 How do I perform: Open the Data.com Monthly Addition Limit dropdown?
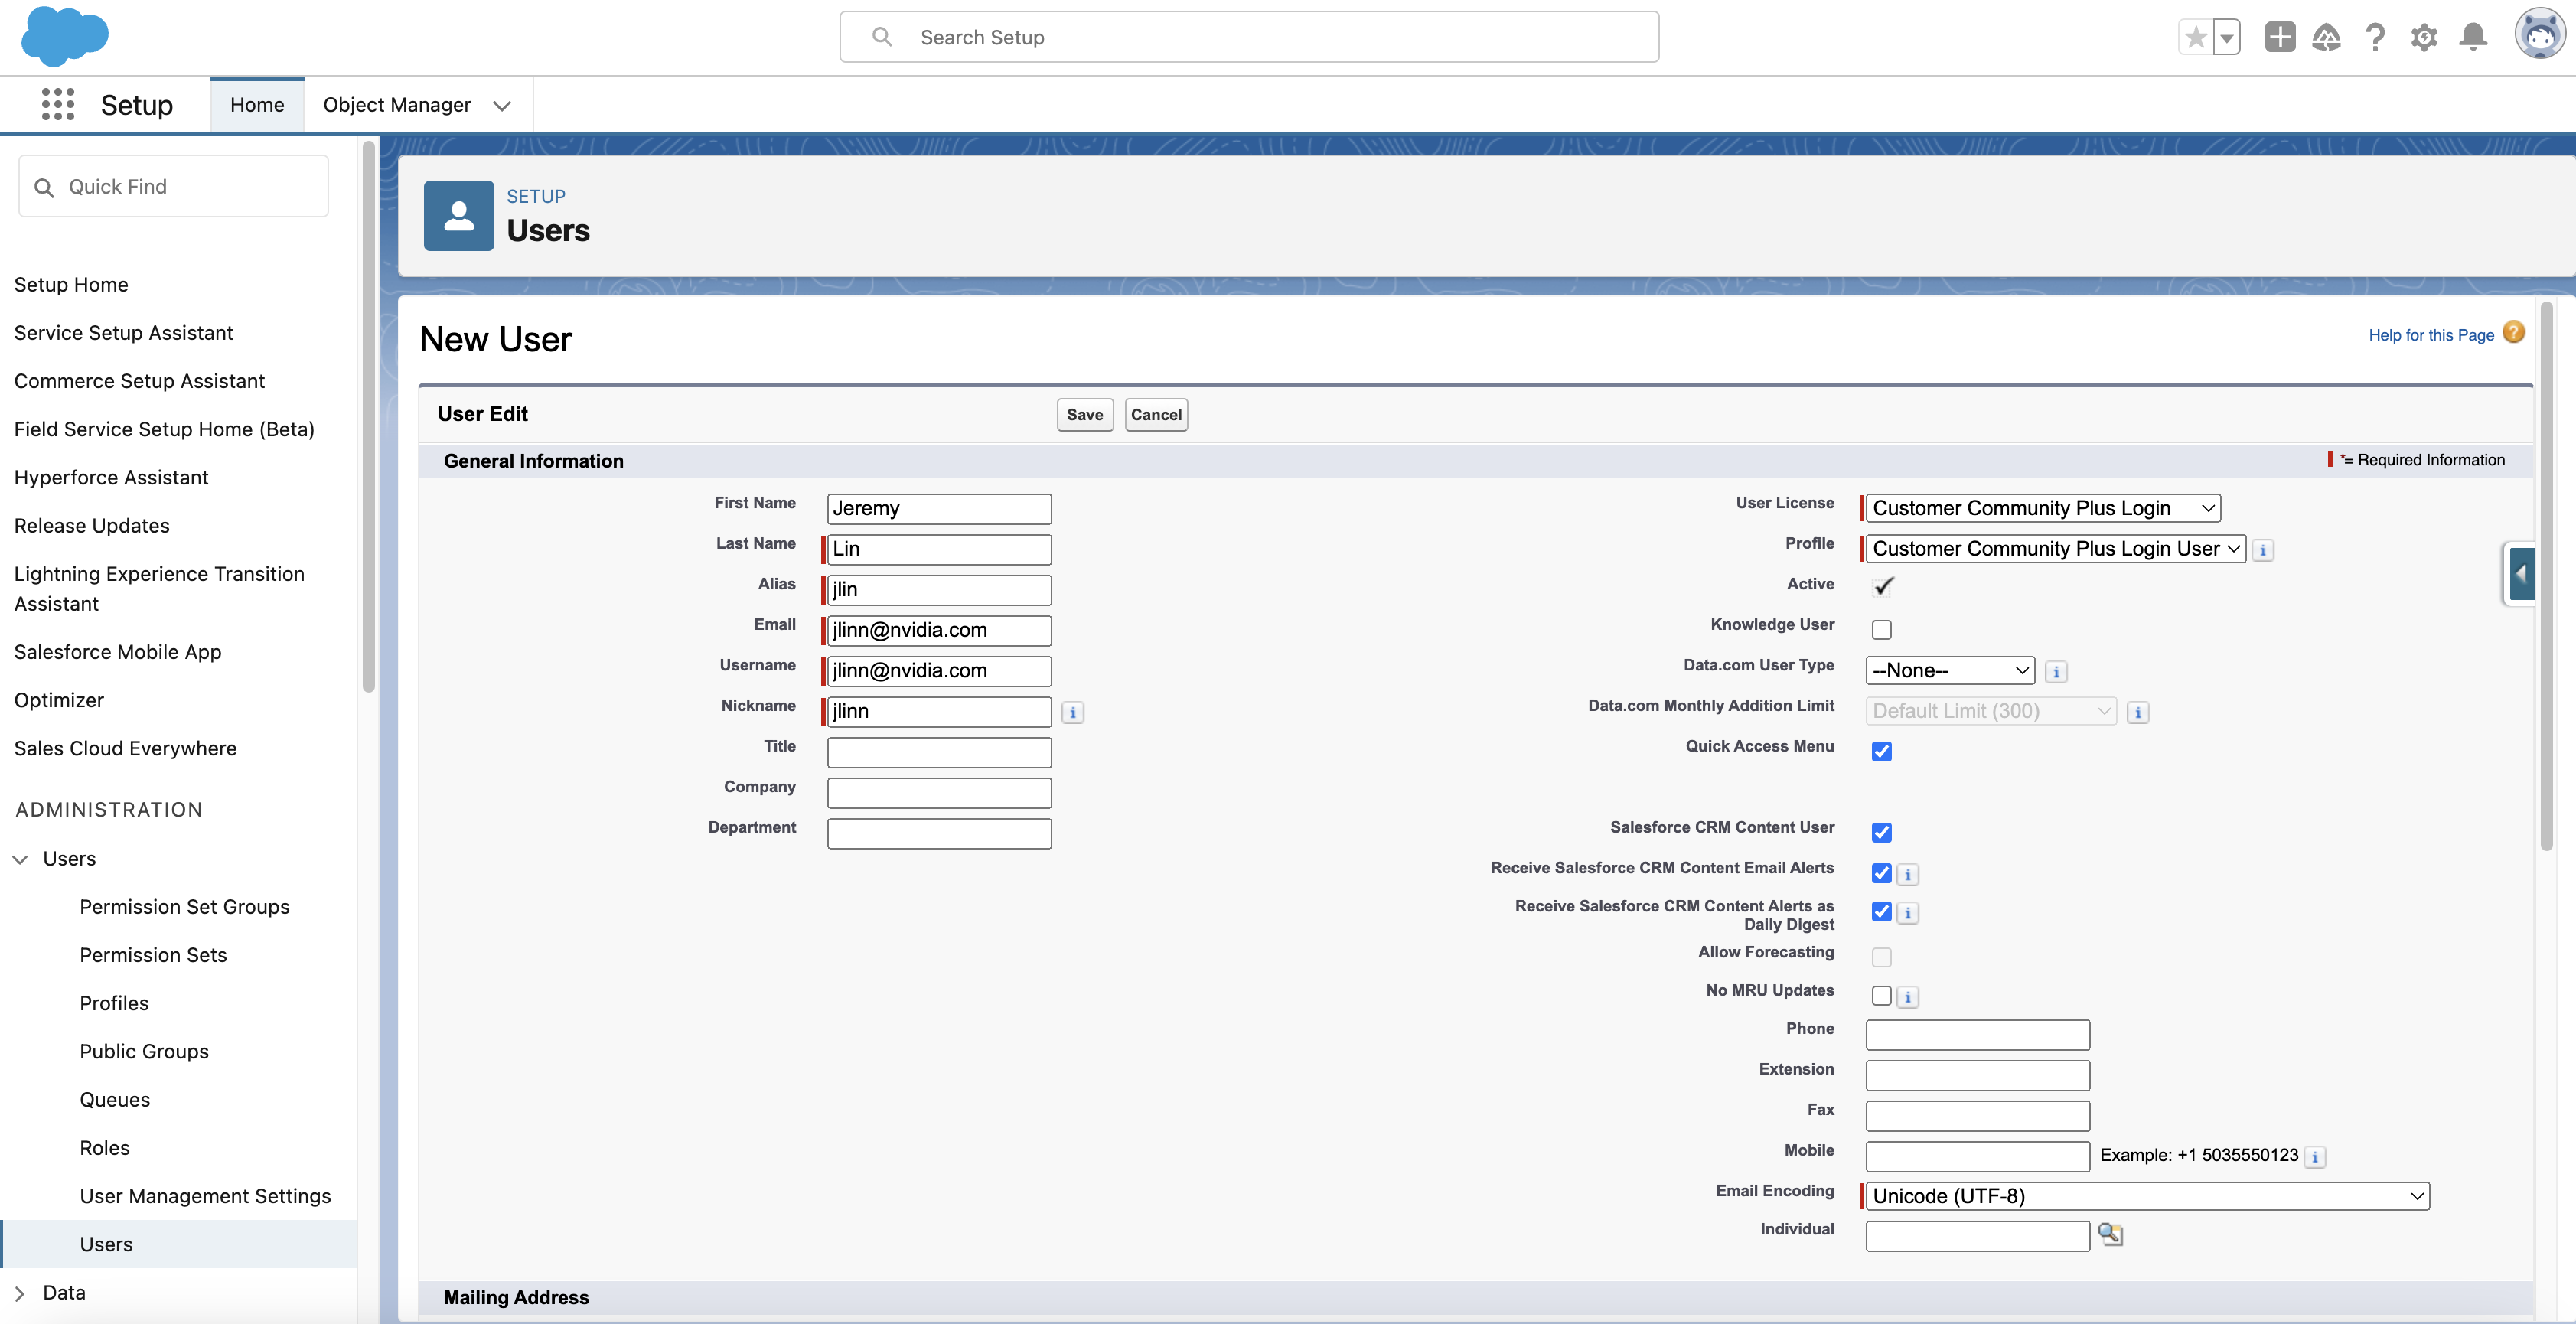tap(1991, 710)
